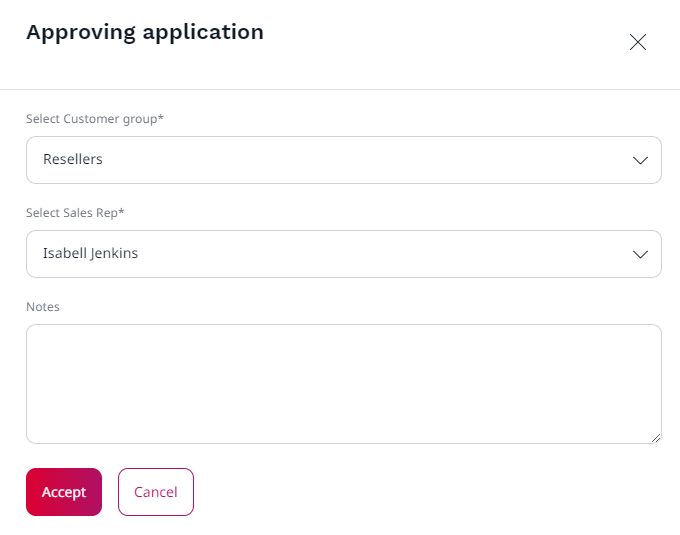Open the Select Customer group dropdown

[343, 160]
